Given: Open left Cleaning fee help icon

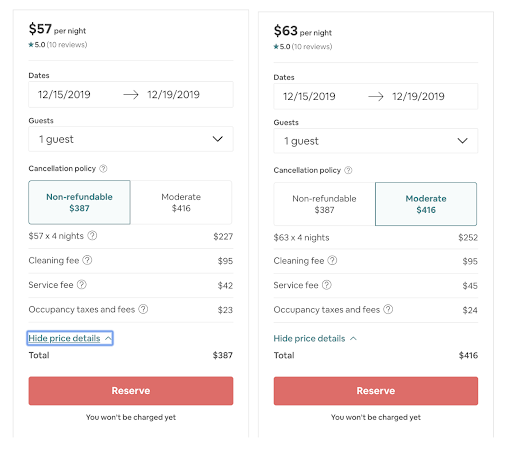Looking at the screenshot, I should point(87,260).
